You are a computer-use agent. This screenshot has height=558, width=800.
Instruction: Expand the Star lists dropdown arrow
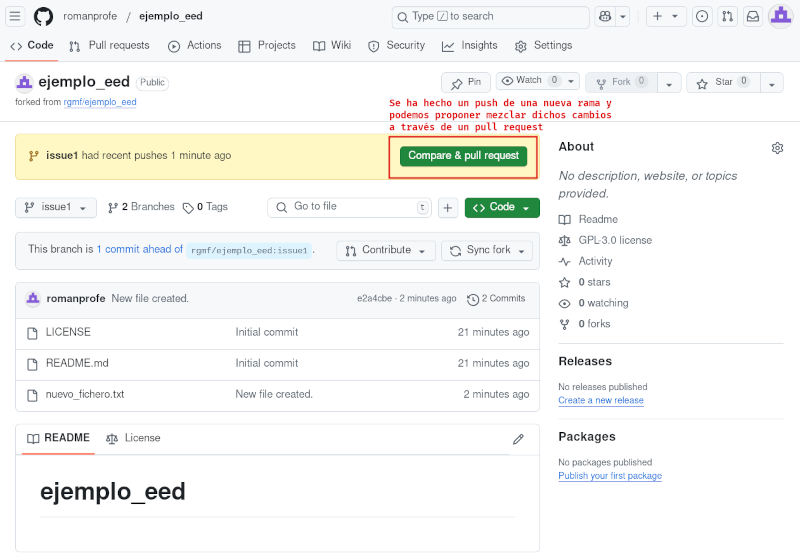772,83
